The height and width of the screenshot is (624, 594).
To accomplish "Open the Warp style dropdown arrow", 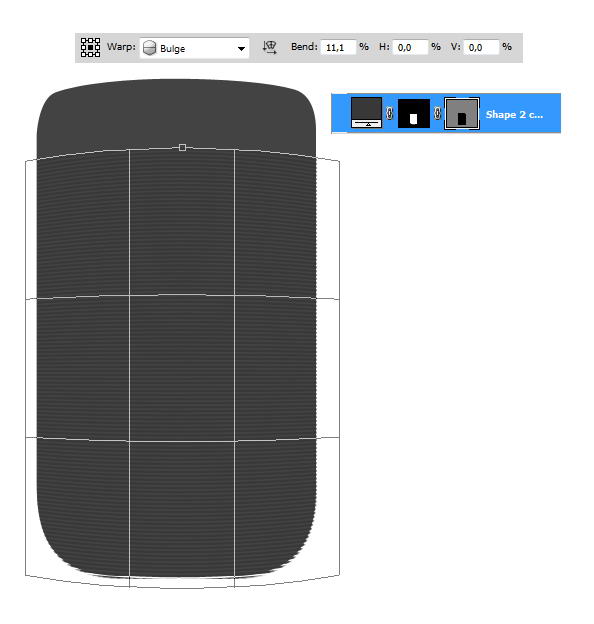I will point(241,49).
